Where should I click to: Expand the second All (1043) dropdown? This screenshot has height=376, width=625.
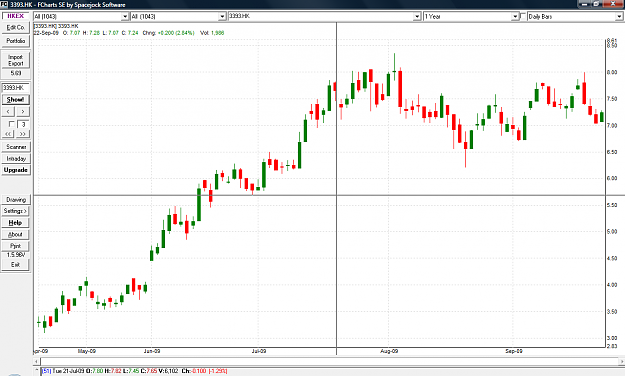pos(222,16)
